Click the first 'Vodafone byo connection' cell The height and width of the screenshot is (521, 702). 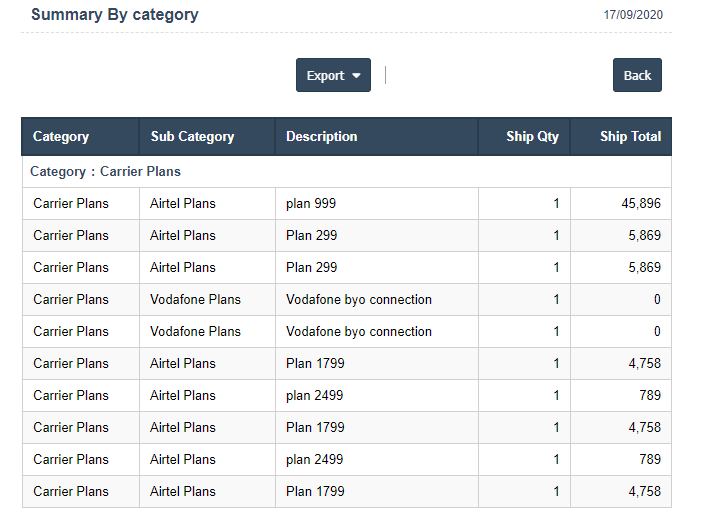click(359, 300)
